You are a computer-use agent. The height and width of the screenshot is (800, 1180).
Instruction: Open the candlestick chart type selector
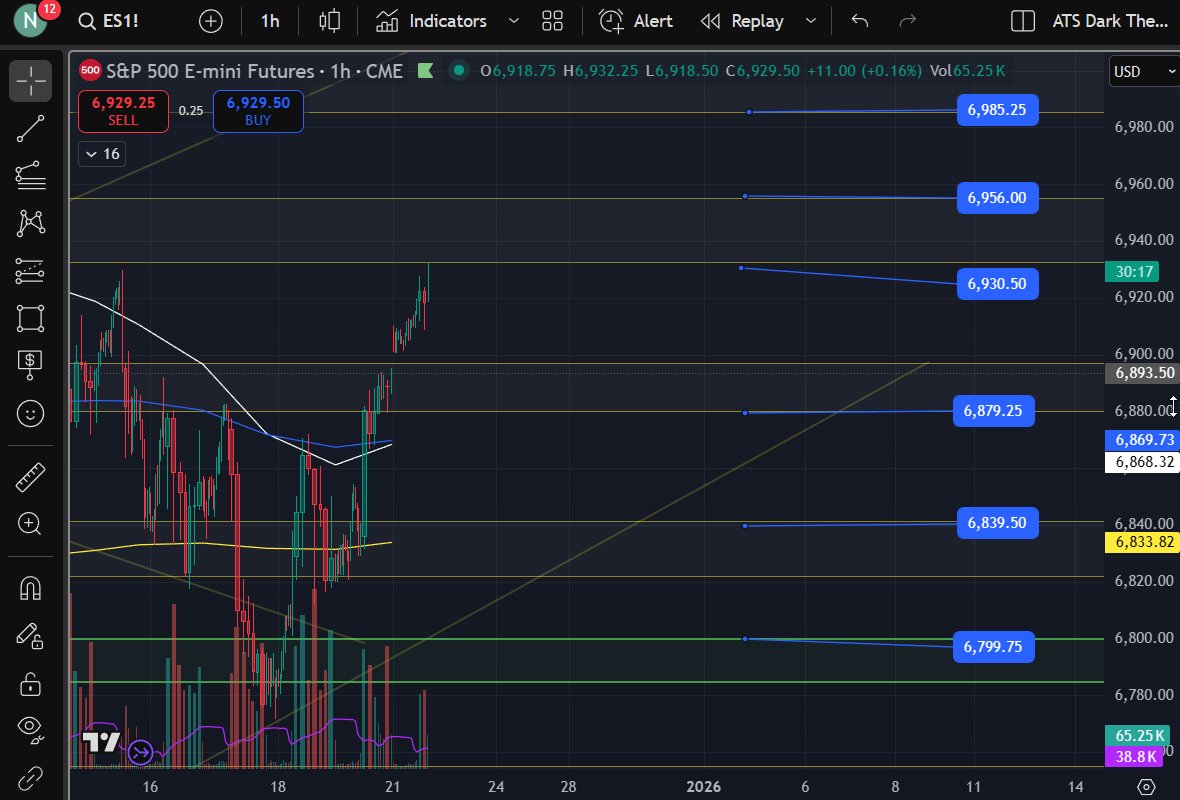[x=329, y=21]
